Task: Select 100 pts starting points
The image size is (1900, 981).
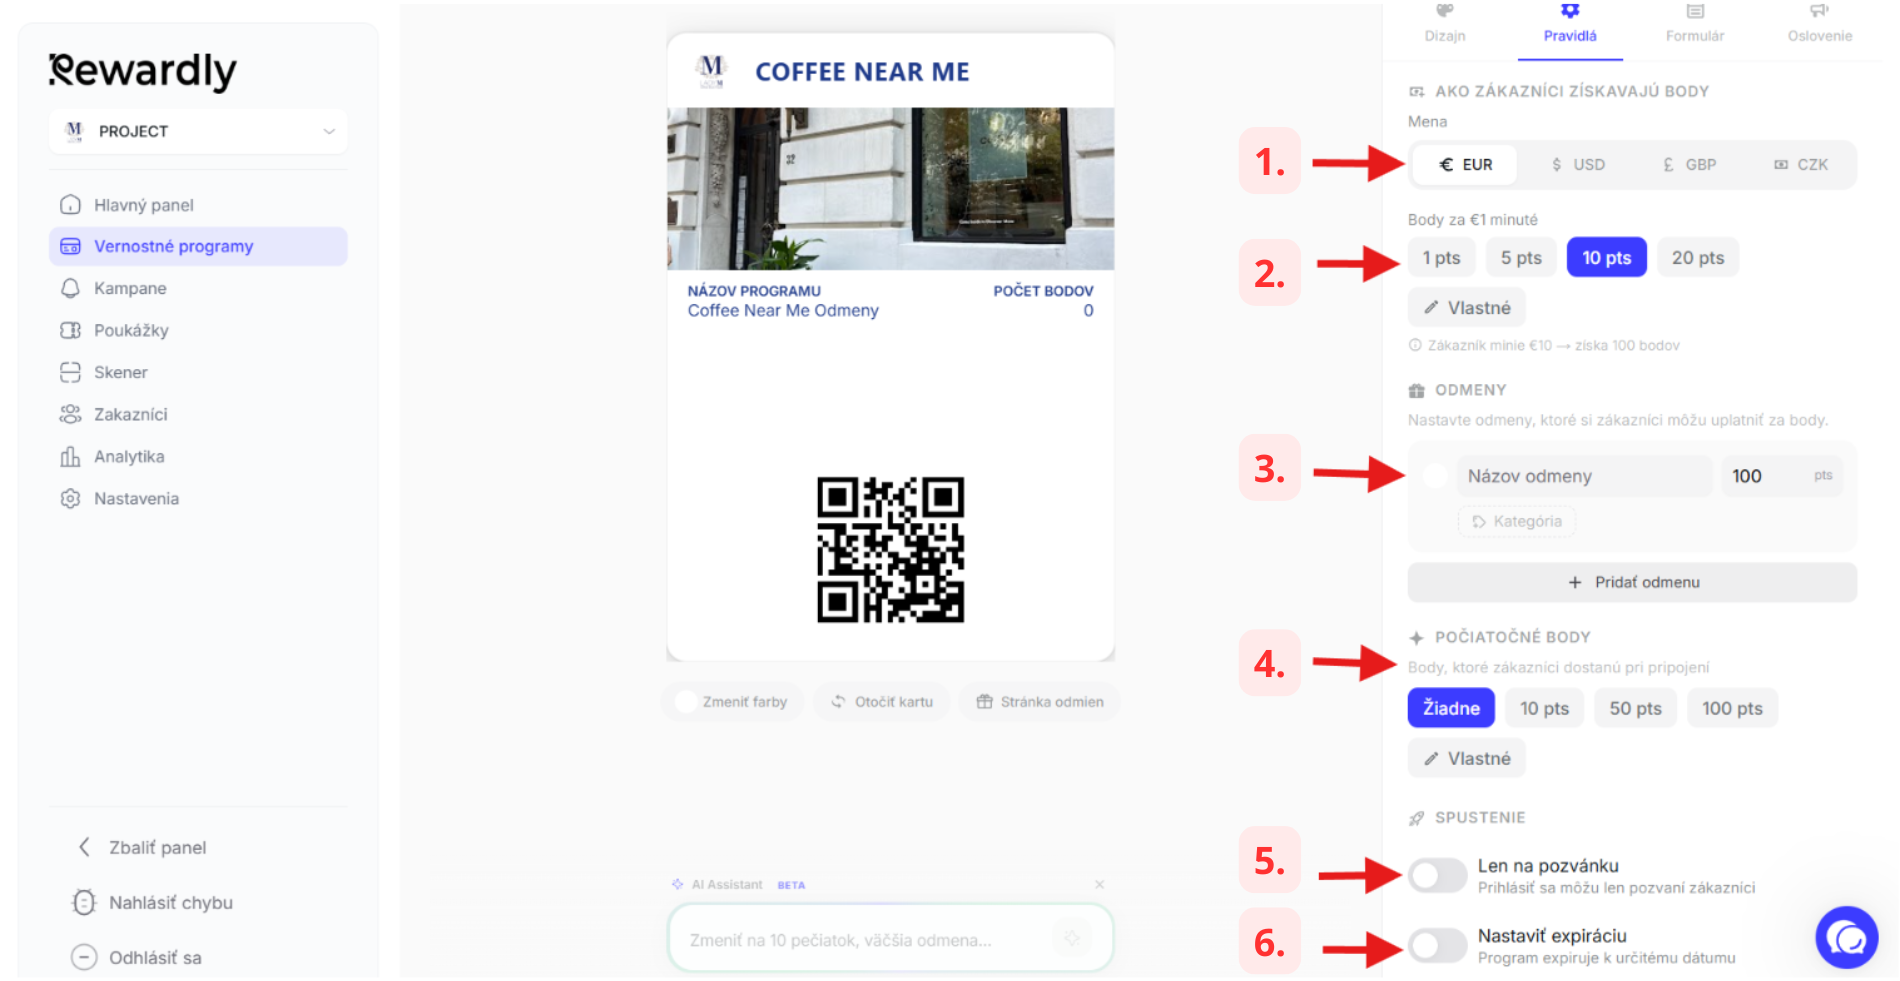Action: 1733,709
